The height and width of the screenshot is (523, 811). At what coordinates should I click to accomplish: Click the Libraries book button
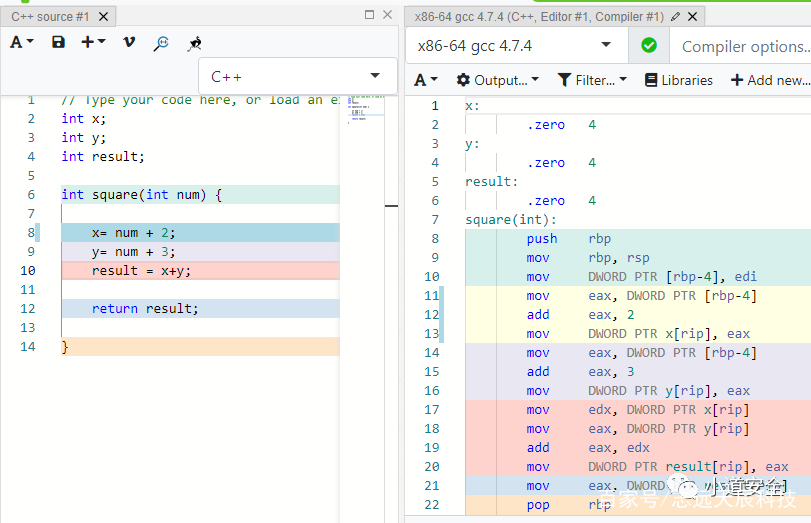click(679, 80)
